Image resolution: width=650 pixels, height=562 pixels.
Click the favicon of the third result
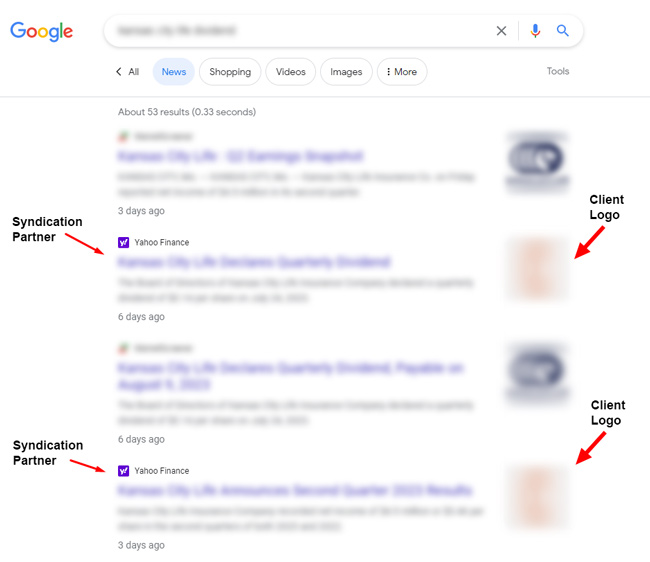pyautogui.click(x=123, y=348)
